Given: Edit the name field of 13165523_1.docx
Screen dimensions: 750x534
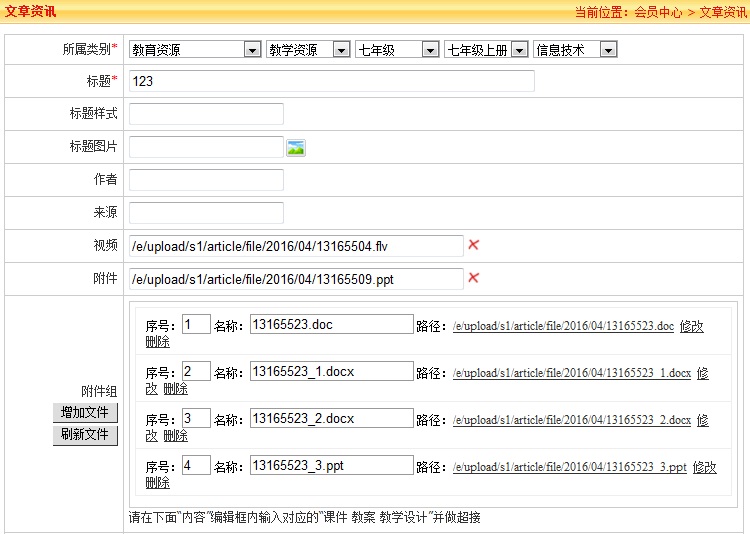Looking at the screenshot, I should 331,372.
